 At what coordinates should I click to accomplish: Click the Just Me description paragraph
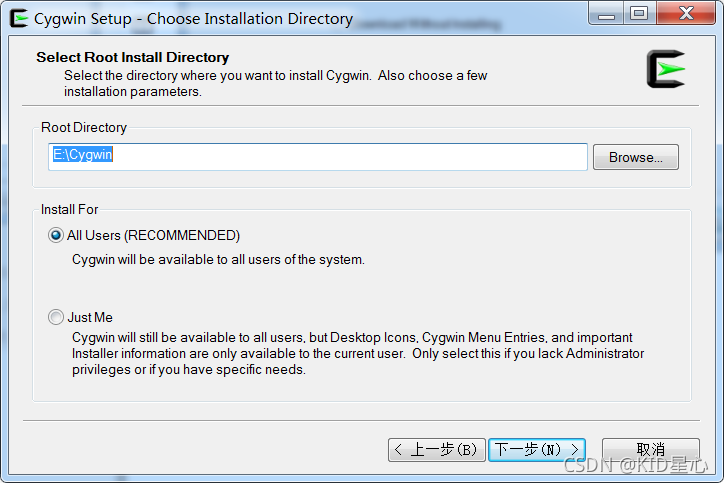(358, 354)
